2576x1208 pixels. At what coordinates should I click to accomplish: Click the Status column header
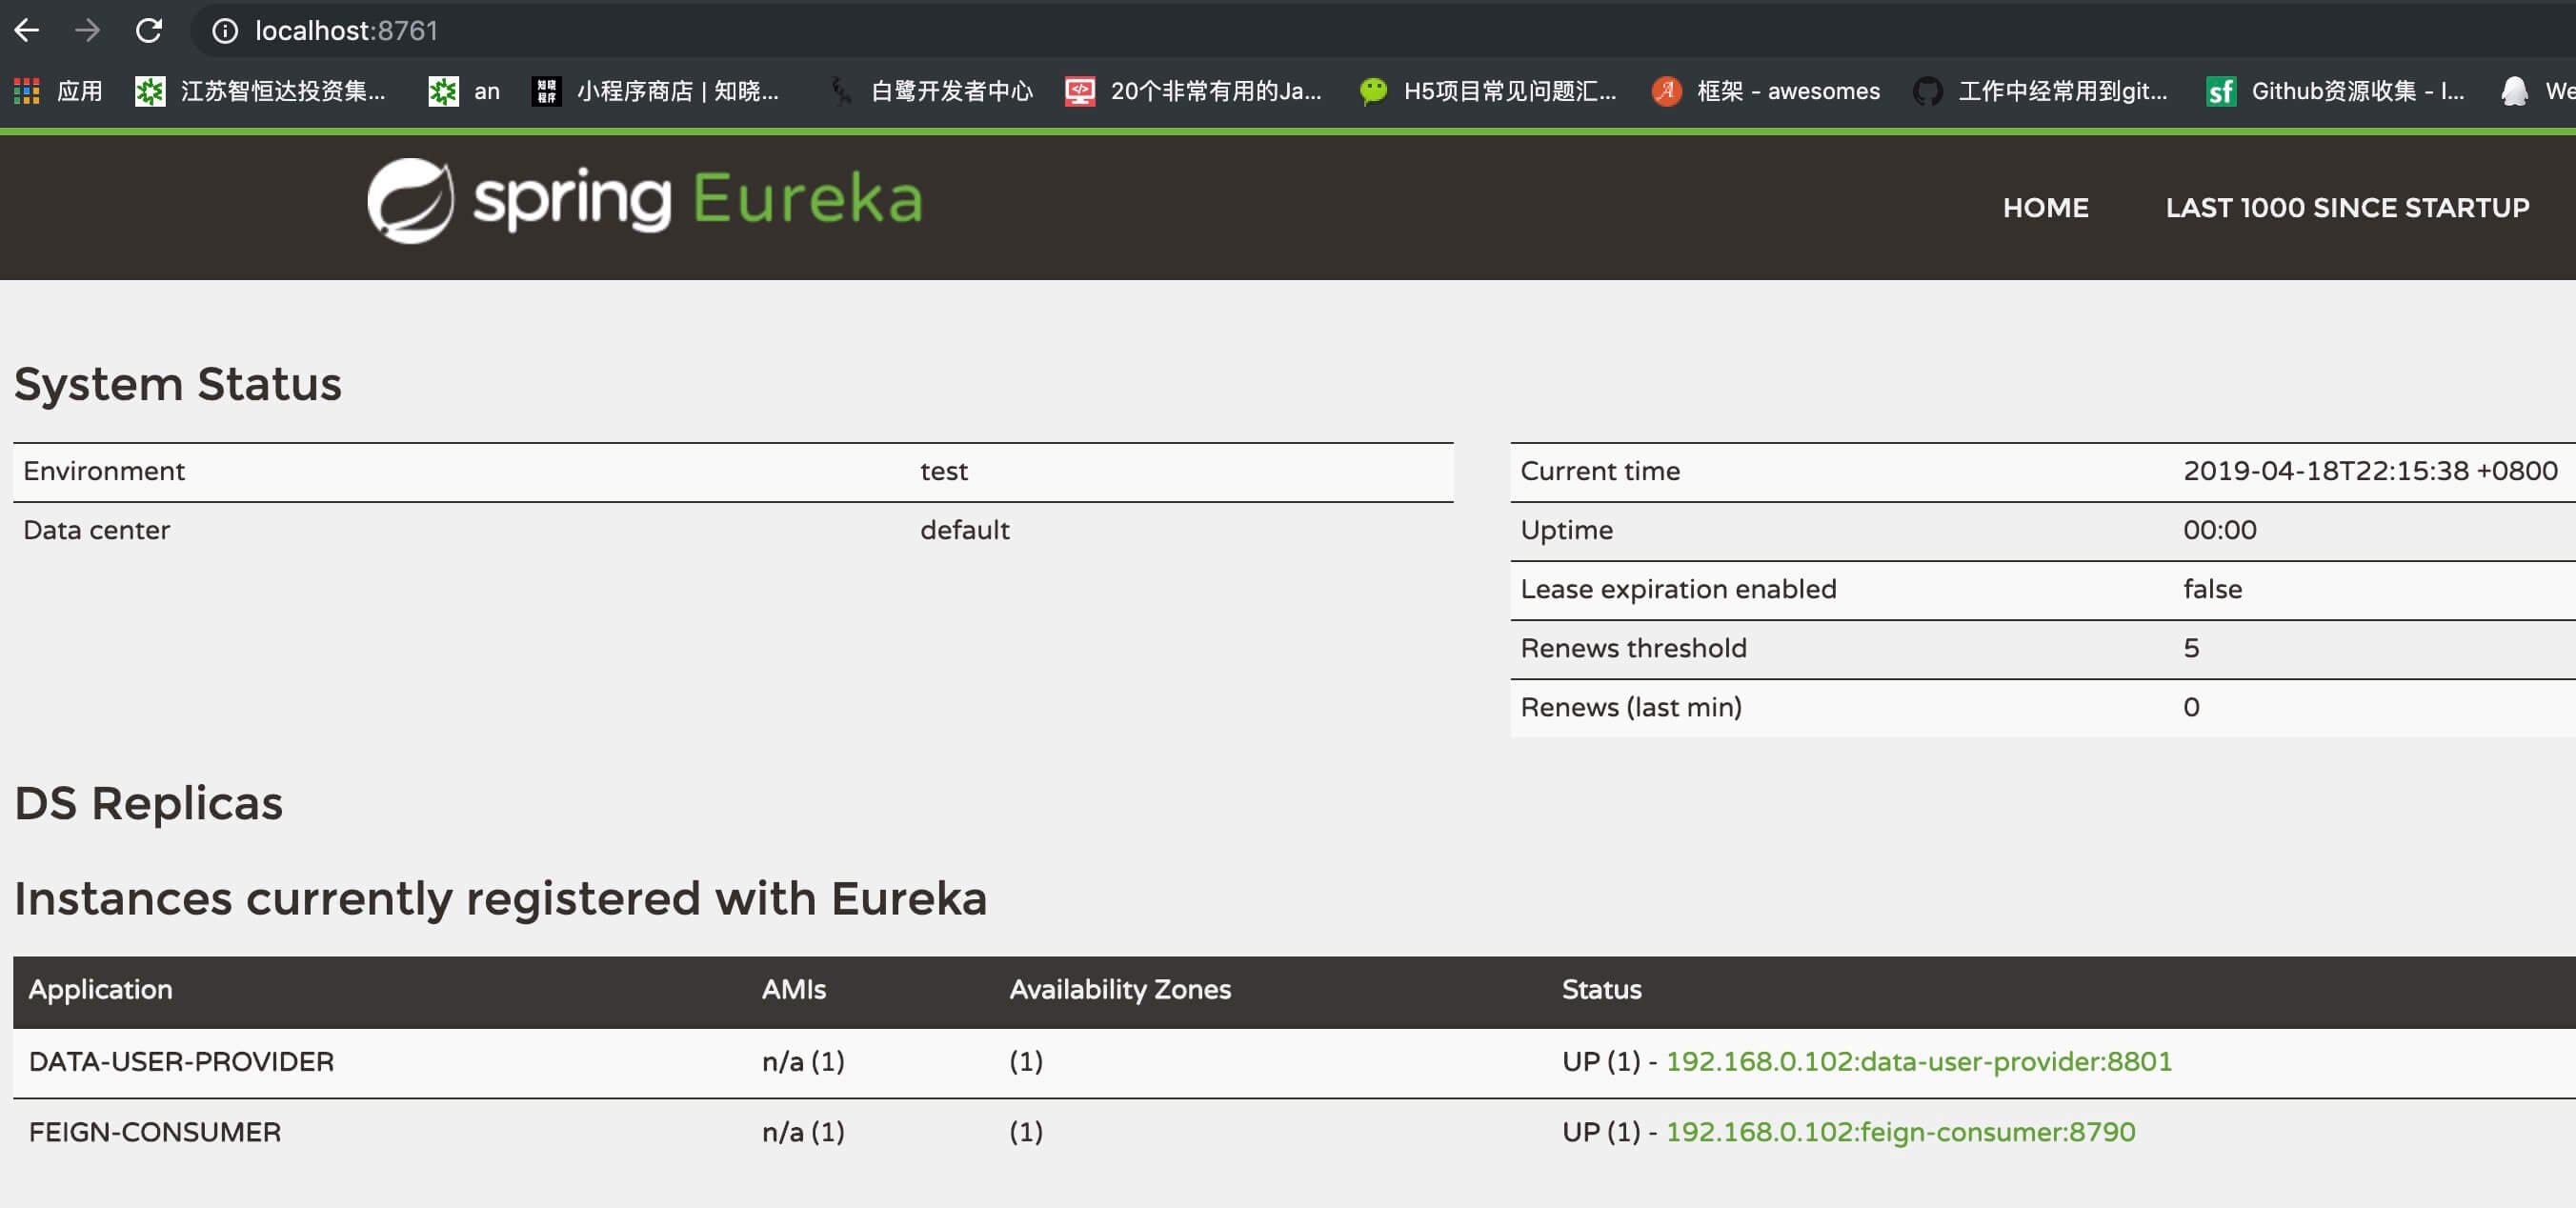(x=1601, y=989)
